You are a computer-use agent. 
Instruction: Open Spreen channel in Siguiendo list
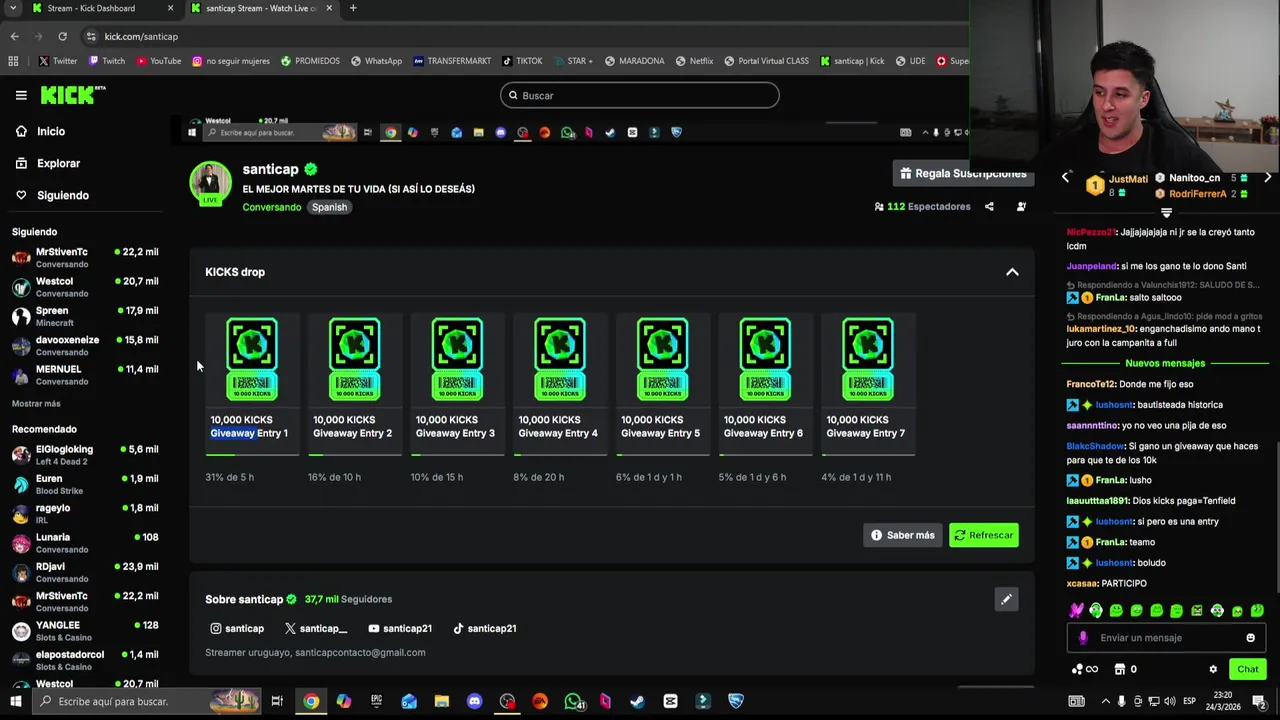coord(85,316)
